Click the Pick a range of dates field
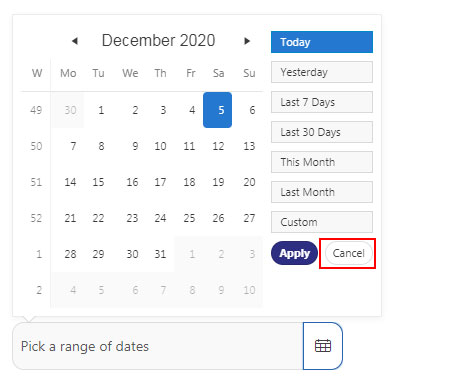This screenshot has width=459, height=389. coord(158,346)
